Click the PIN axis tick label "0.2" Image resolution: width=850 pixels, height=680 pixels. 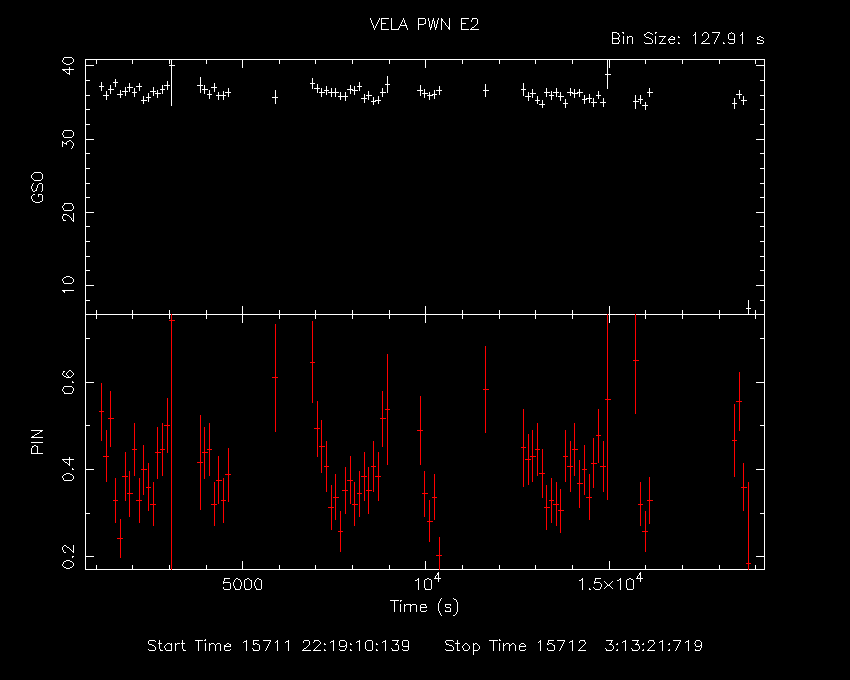point(68,557)
